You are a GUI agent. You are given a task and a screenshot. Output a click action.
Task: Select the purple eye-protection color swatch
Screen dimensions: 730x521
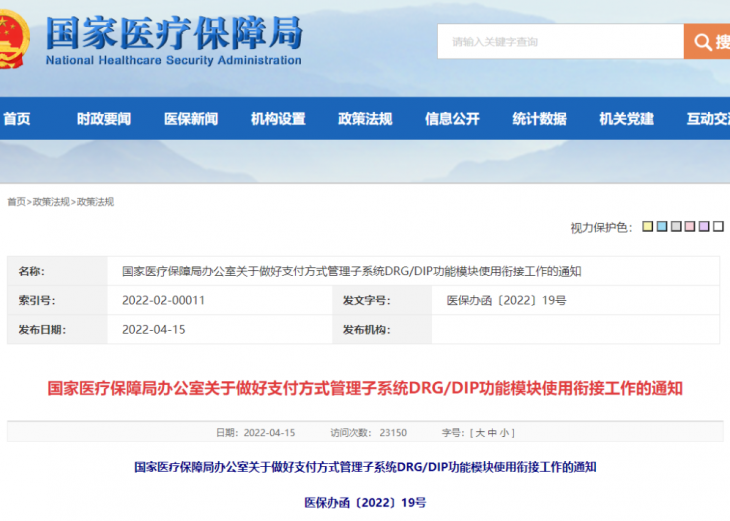[x=704, y=227]
